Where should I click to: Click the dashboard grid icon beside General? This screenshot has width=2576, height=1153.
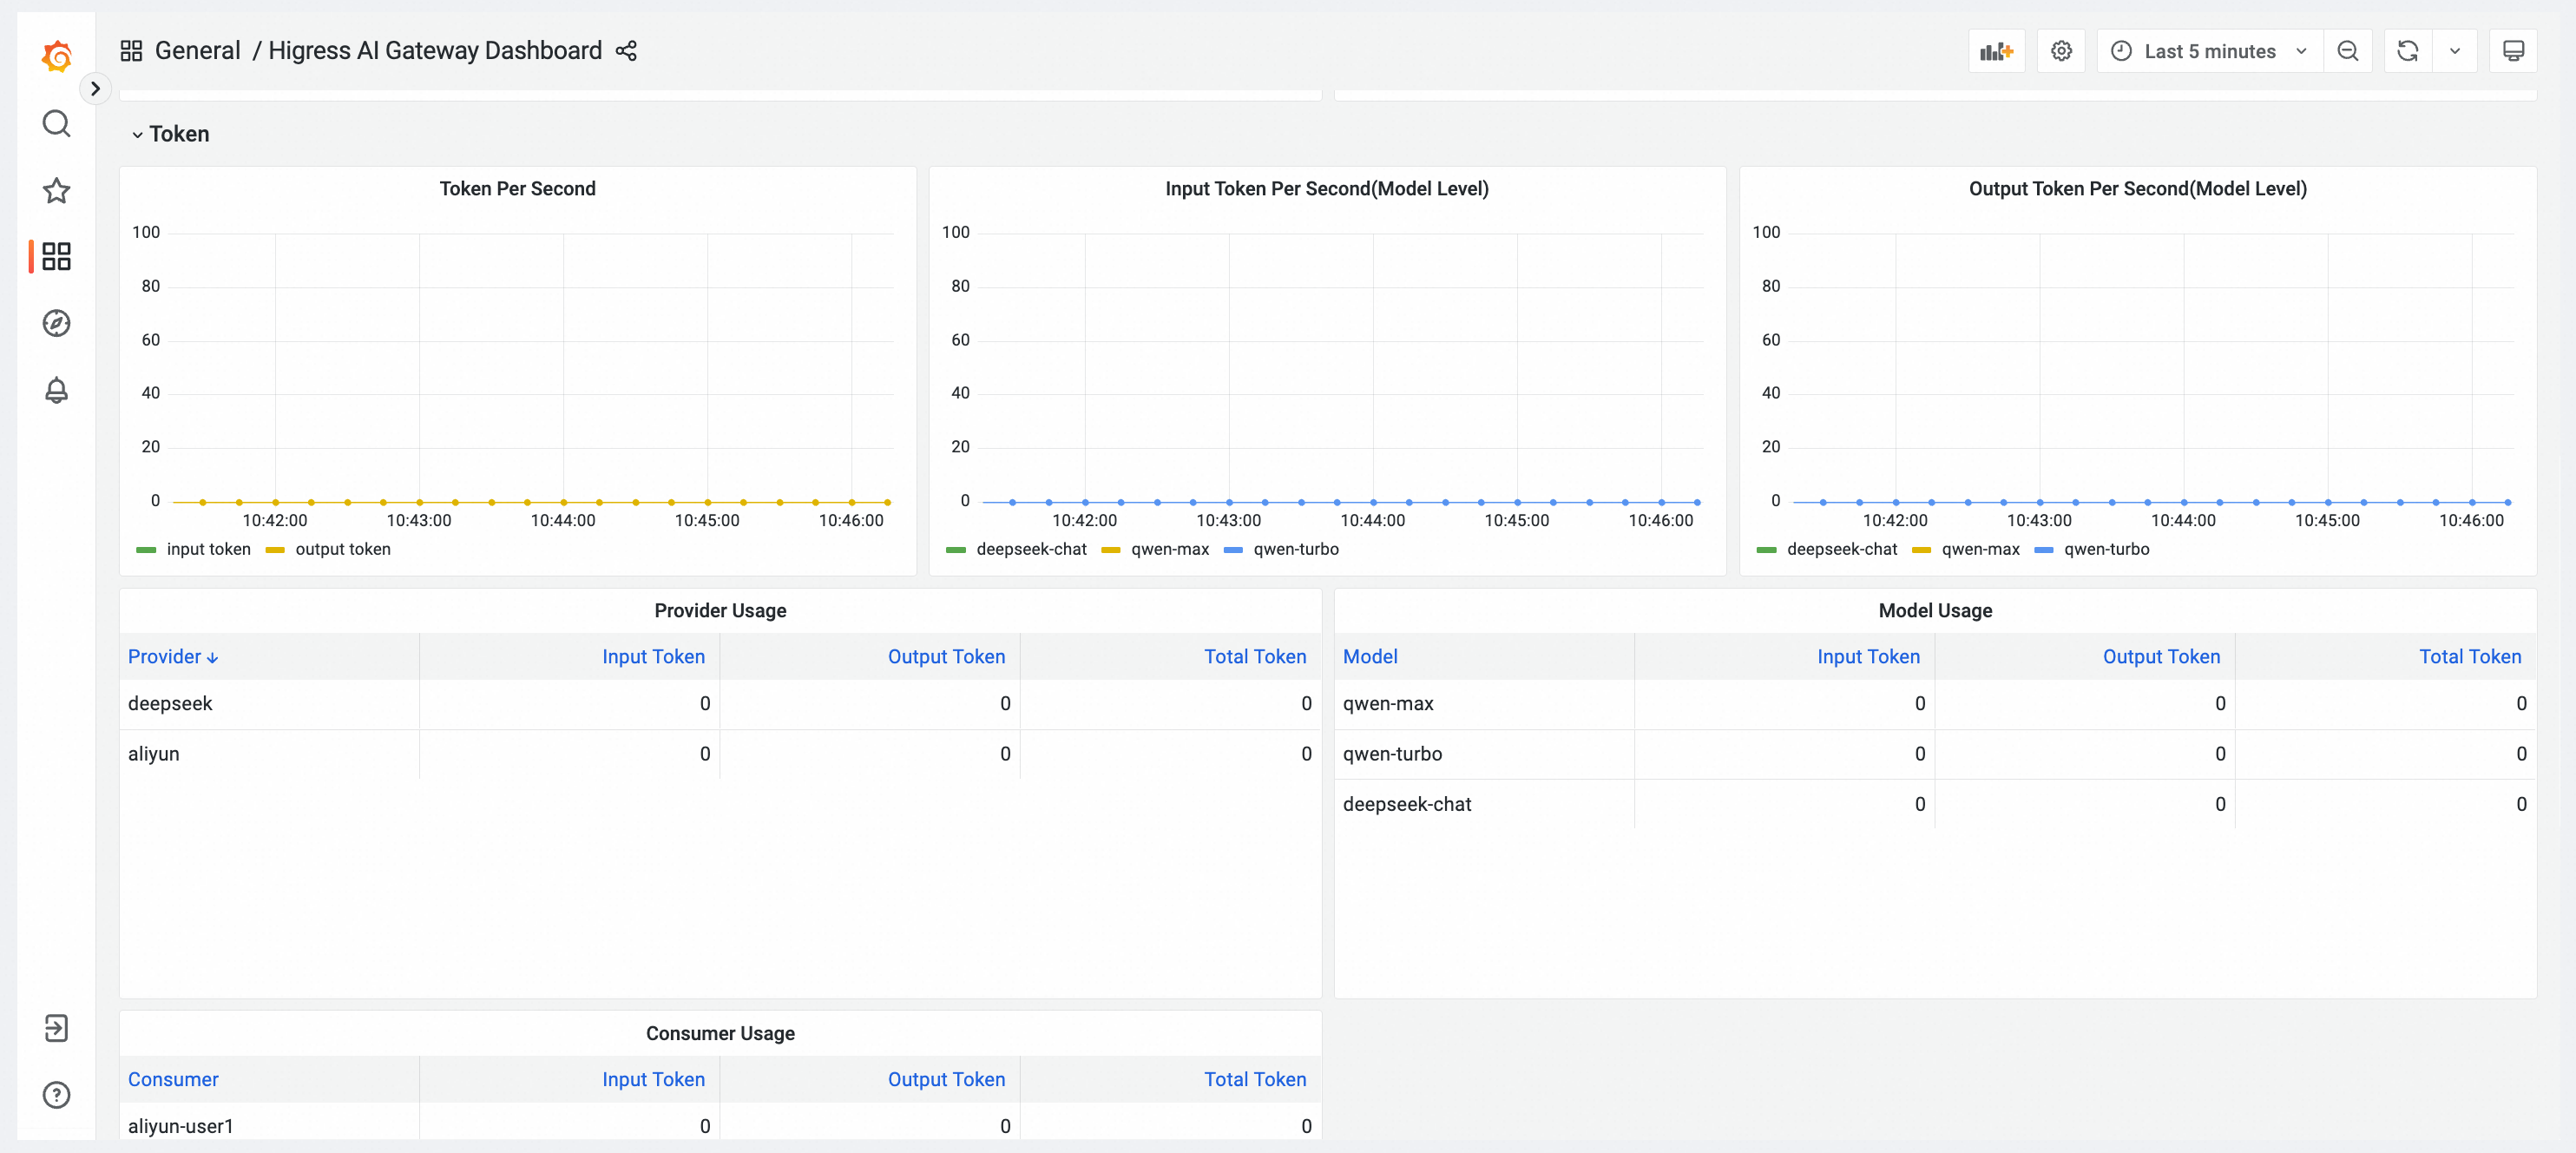click(x=131, y=51)
